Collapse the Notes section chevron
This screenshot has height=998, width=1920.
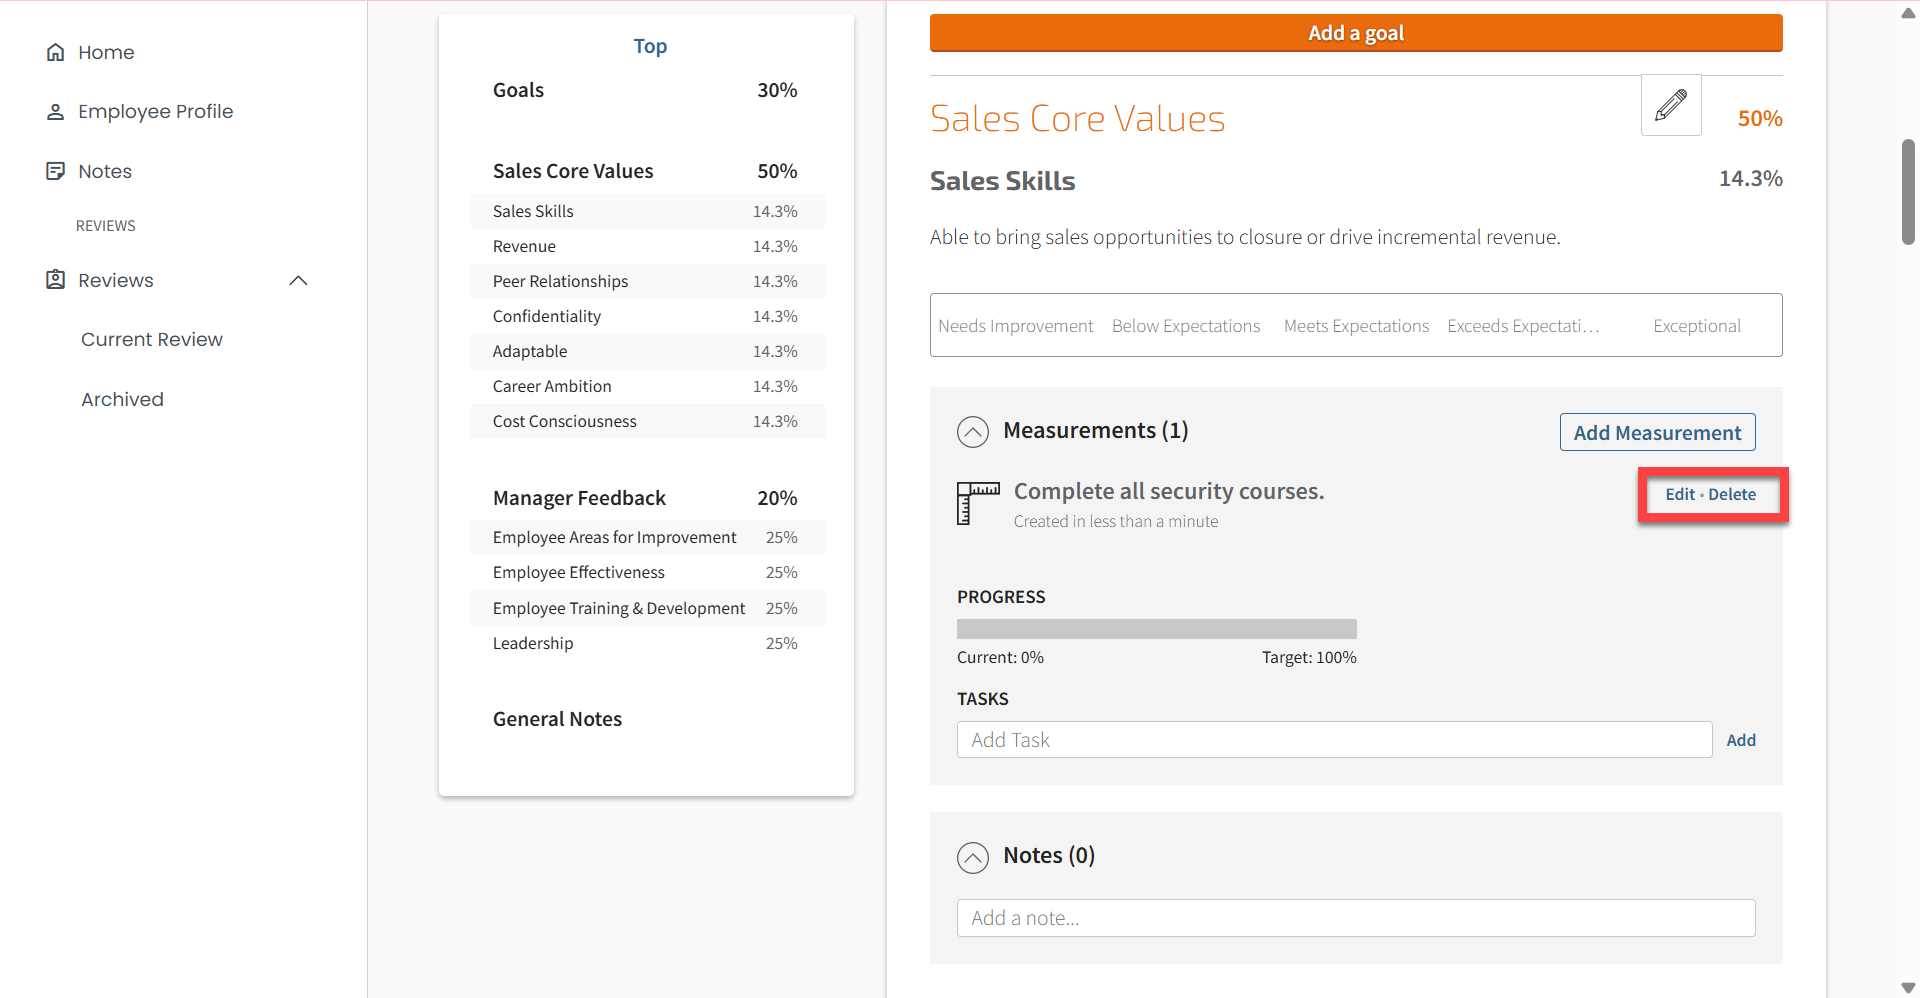point(972,857)
